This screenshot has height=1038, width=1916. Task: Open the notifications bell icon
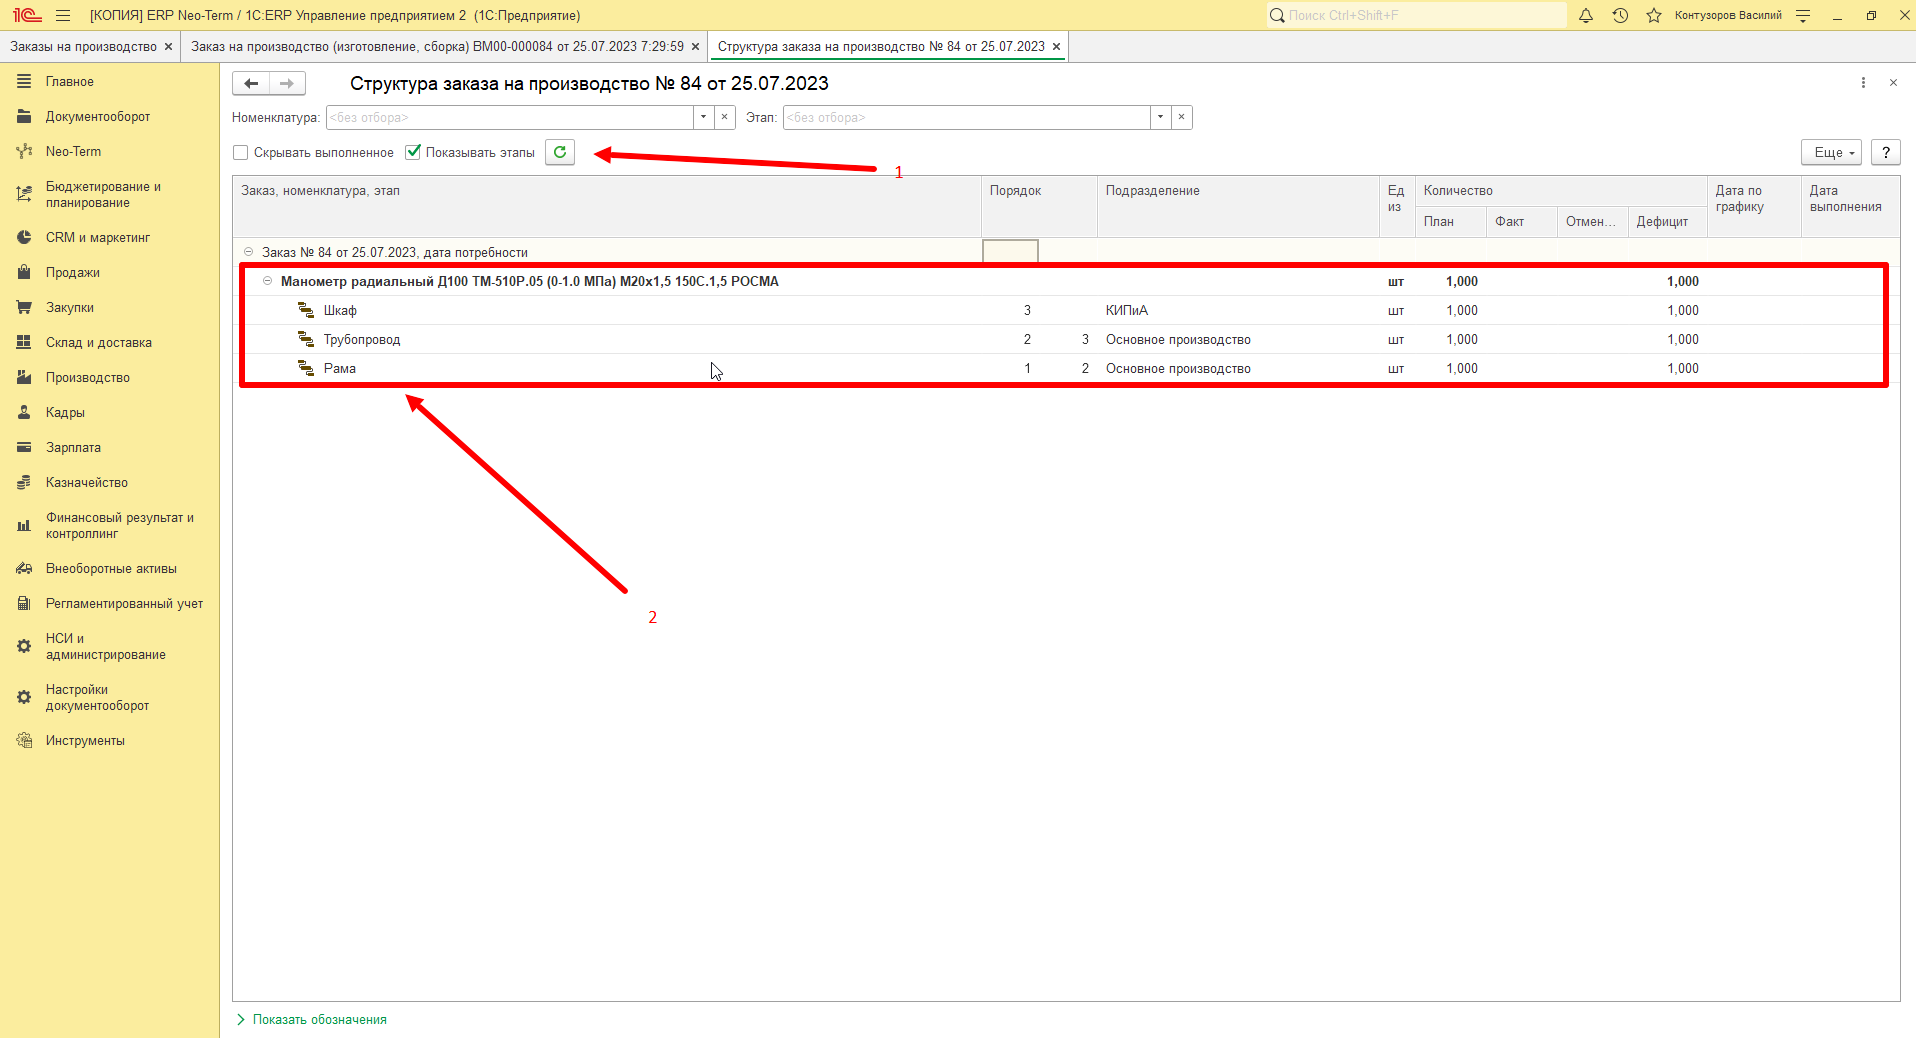1586,15
